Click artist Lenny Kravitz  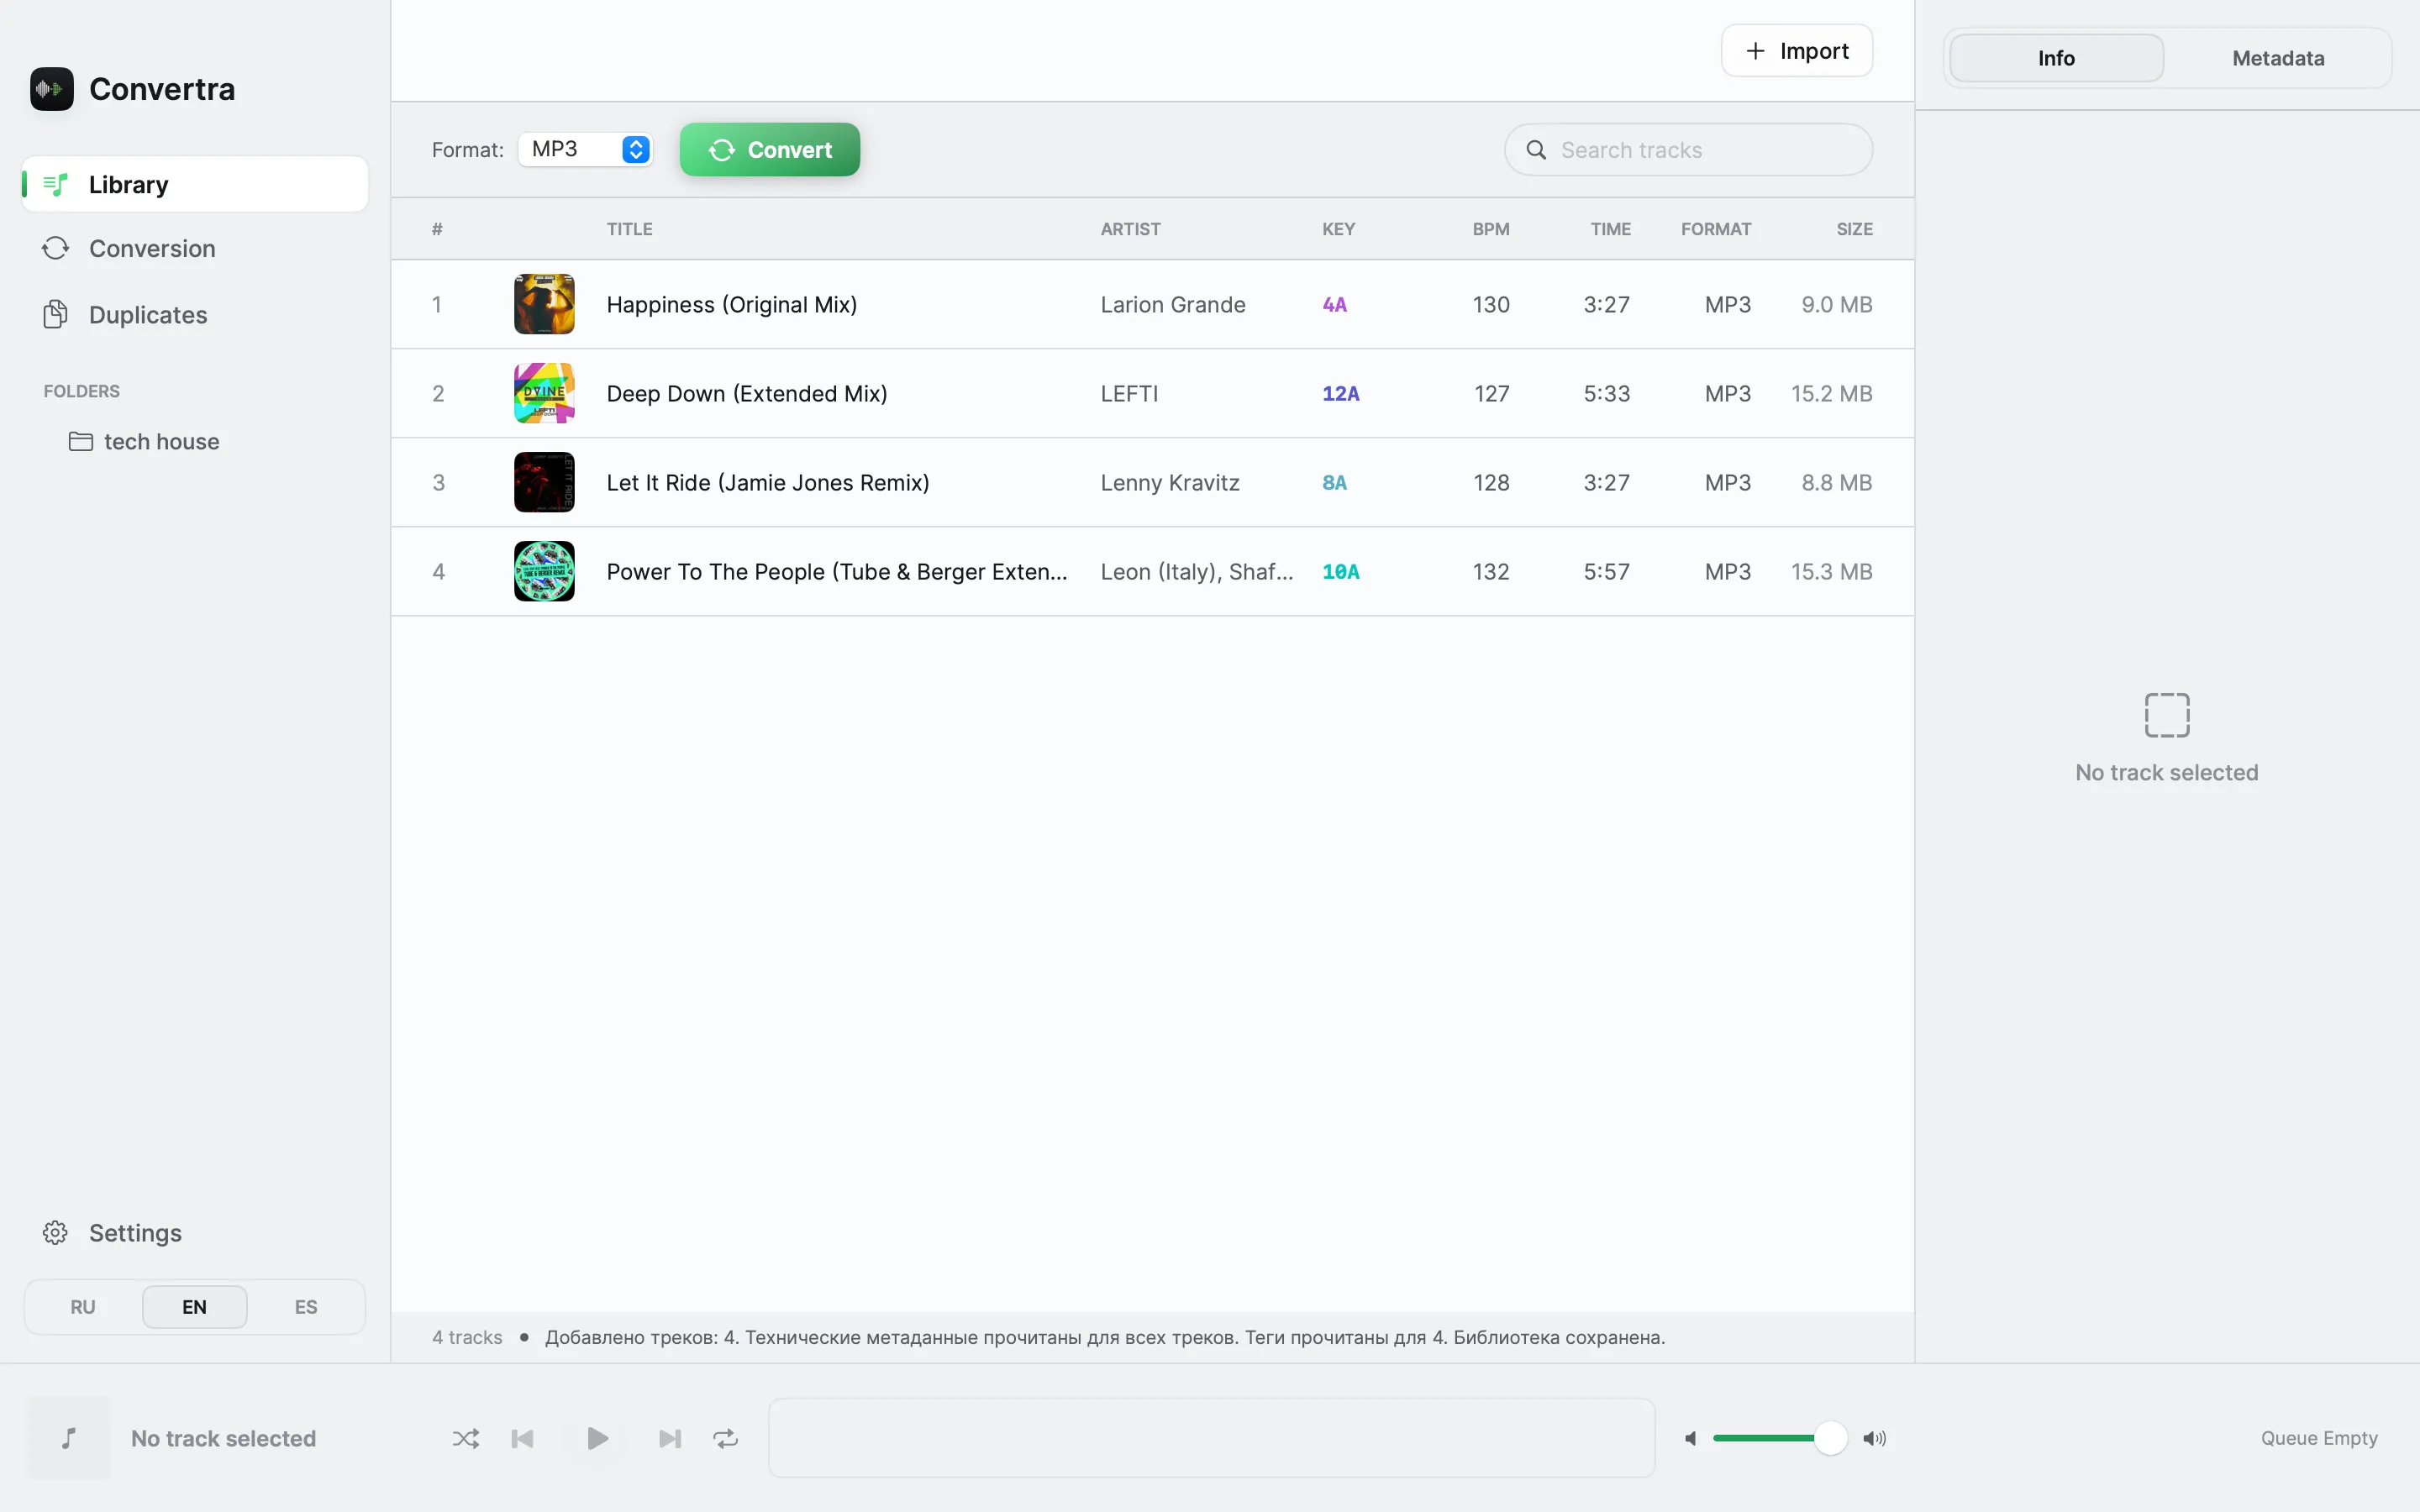1169,482
